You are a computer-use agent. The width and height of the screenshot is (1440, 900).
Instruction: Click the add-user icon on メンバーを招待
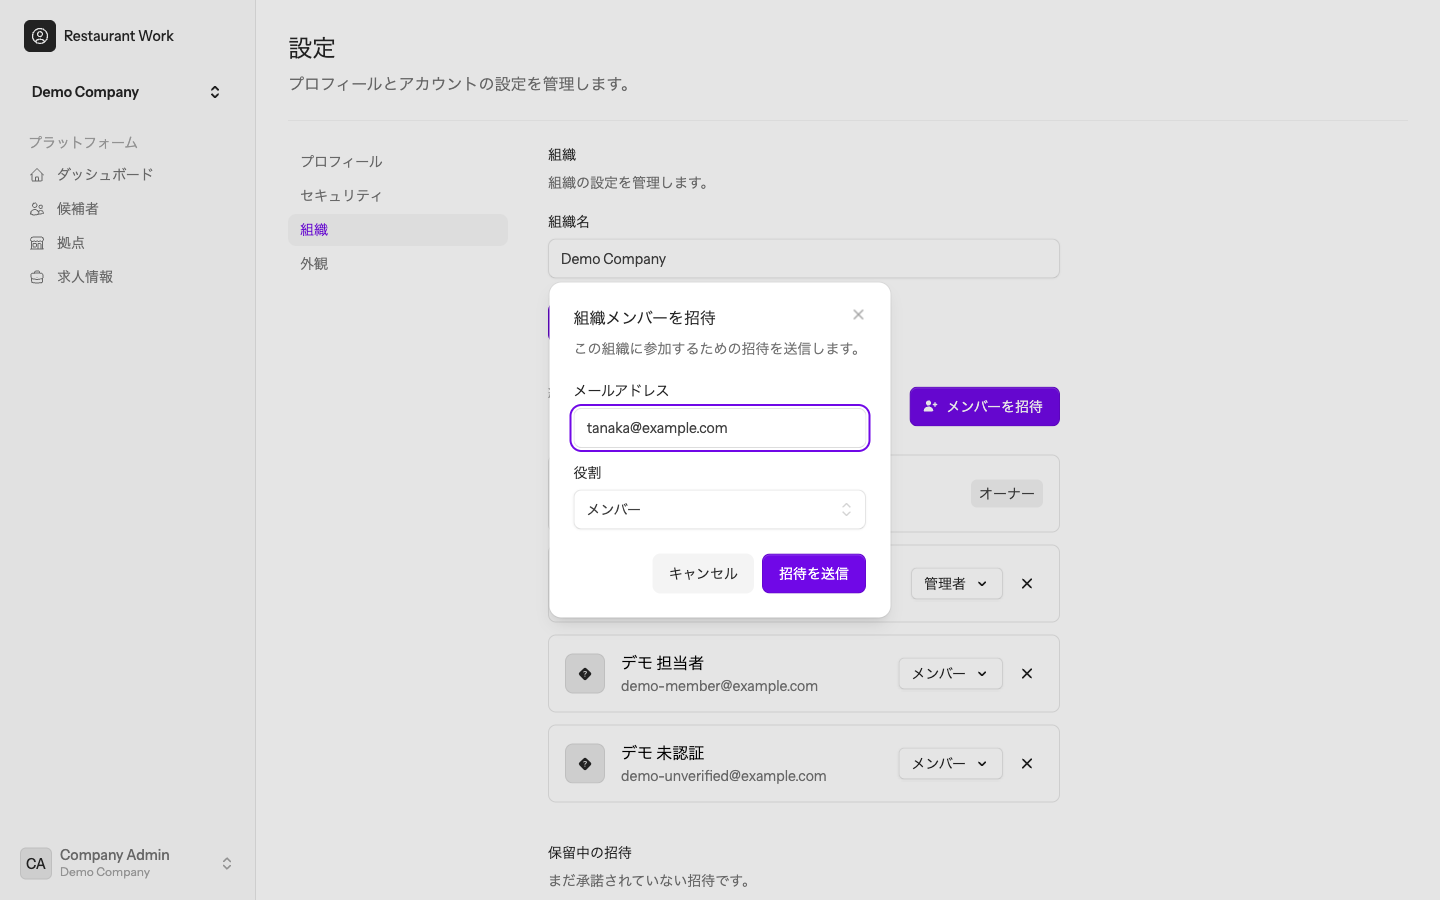pos(930,407)
